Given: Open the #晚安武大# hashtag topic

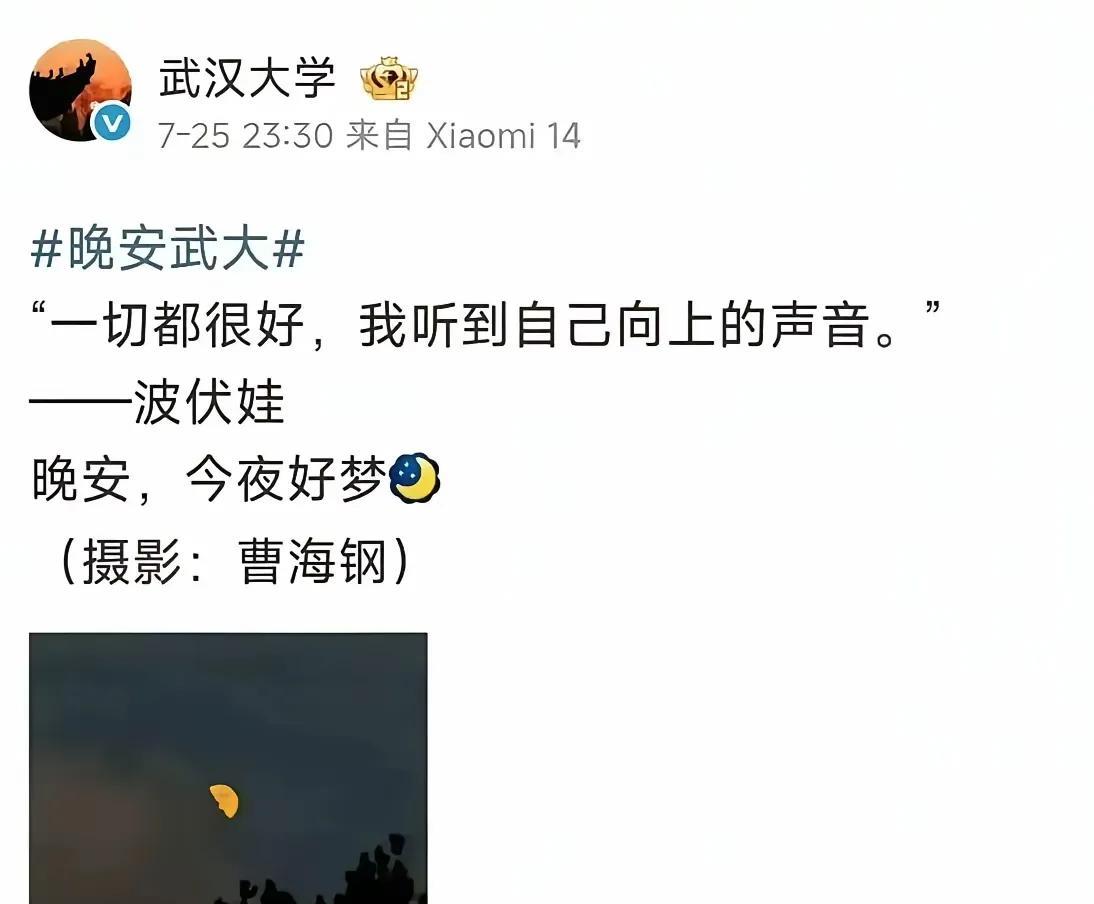Looking at the screenshot, I should [x=167, y=249].
